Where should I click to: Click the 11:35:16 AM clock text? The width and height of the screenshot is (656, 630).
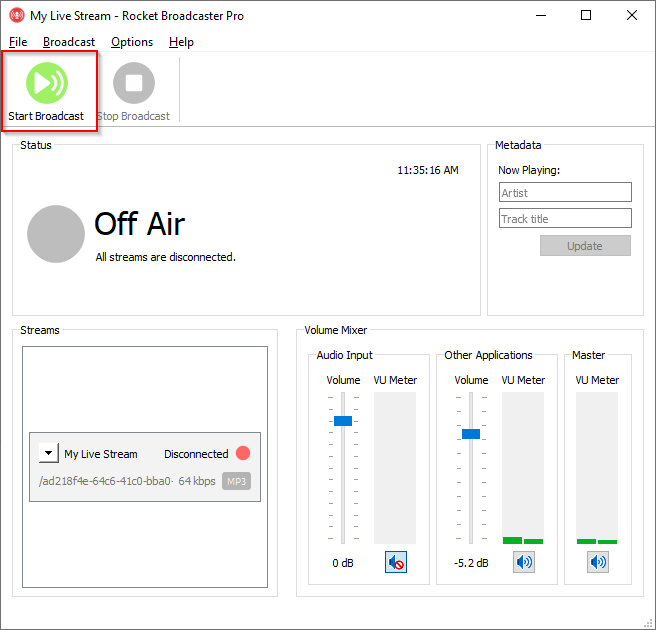(428, 170)
